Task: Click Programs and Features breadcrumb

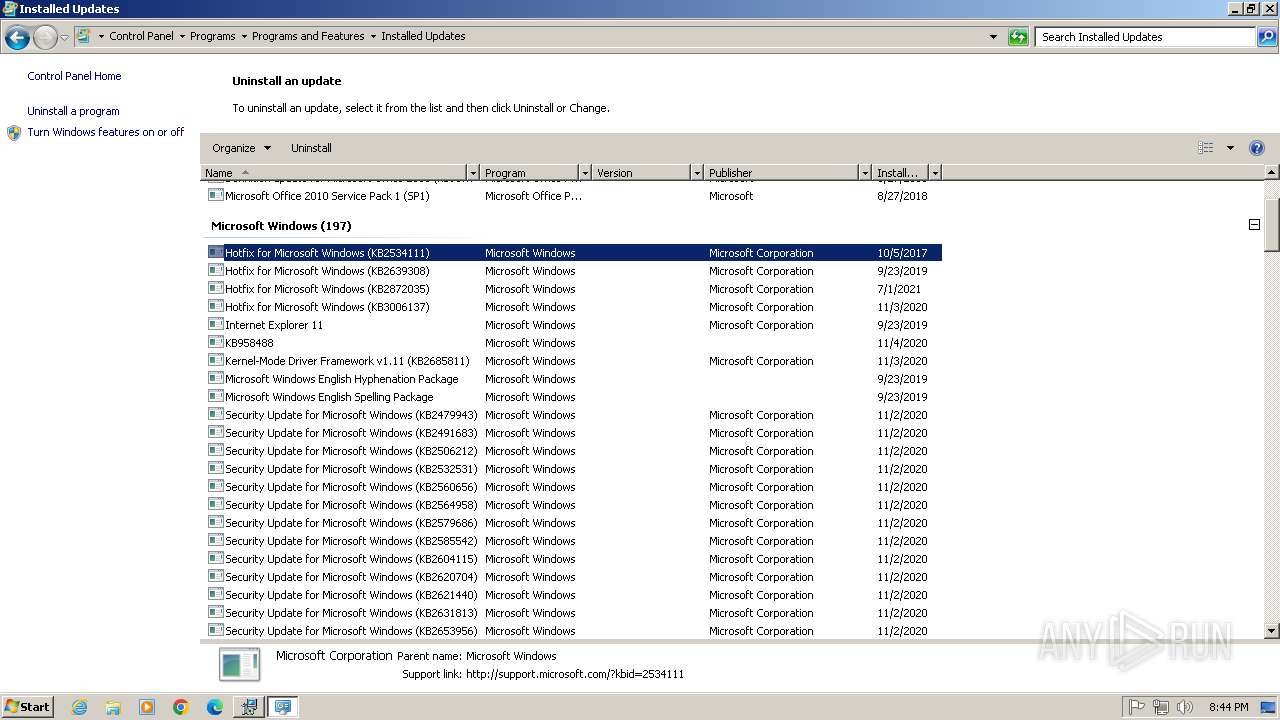Action: (x=308, y=36)
